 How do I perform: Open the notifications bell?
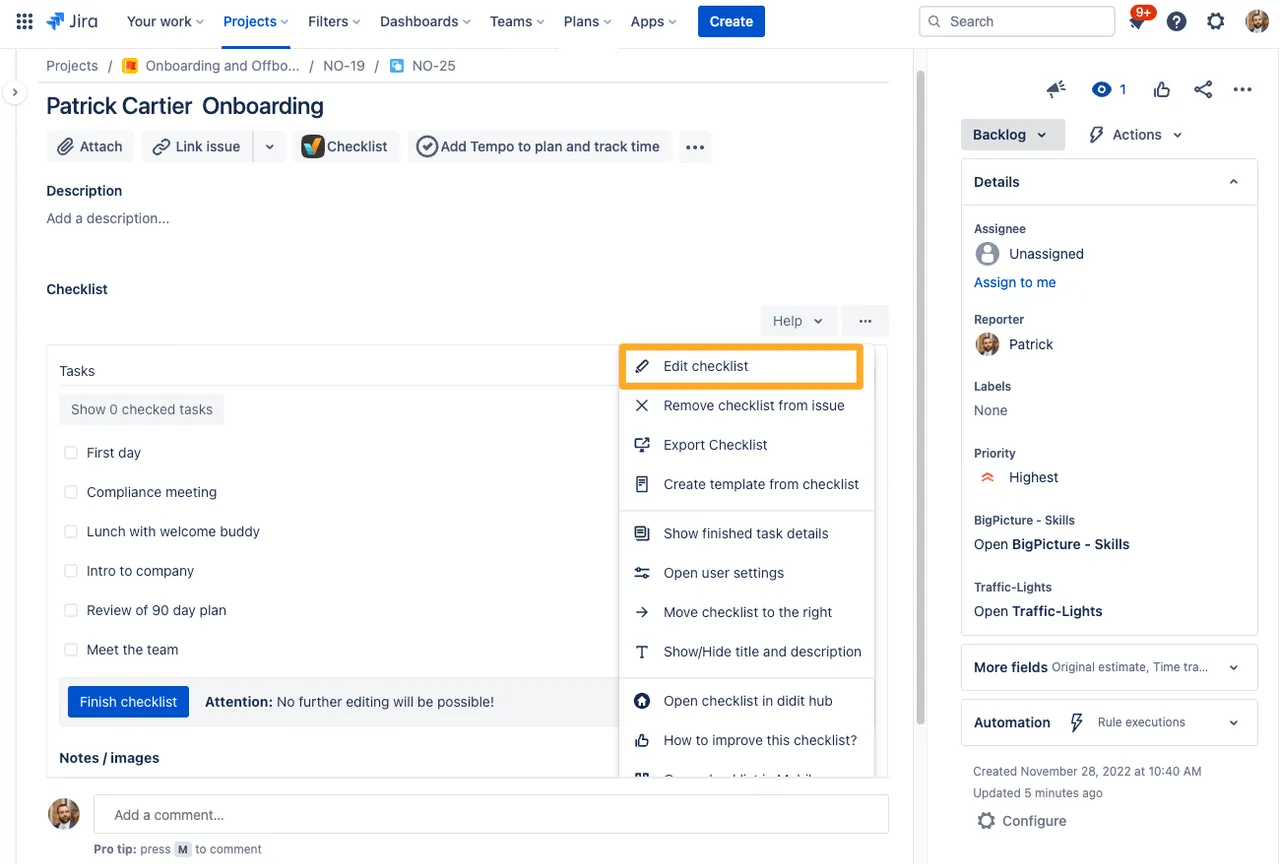click(1137, 21)
